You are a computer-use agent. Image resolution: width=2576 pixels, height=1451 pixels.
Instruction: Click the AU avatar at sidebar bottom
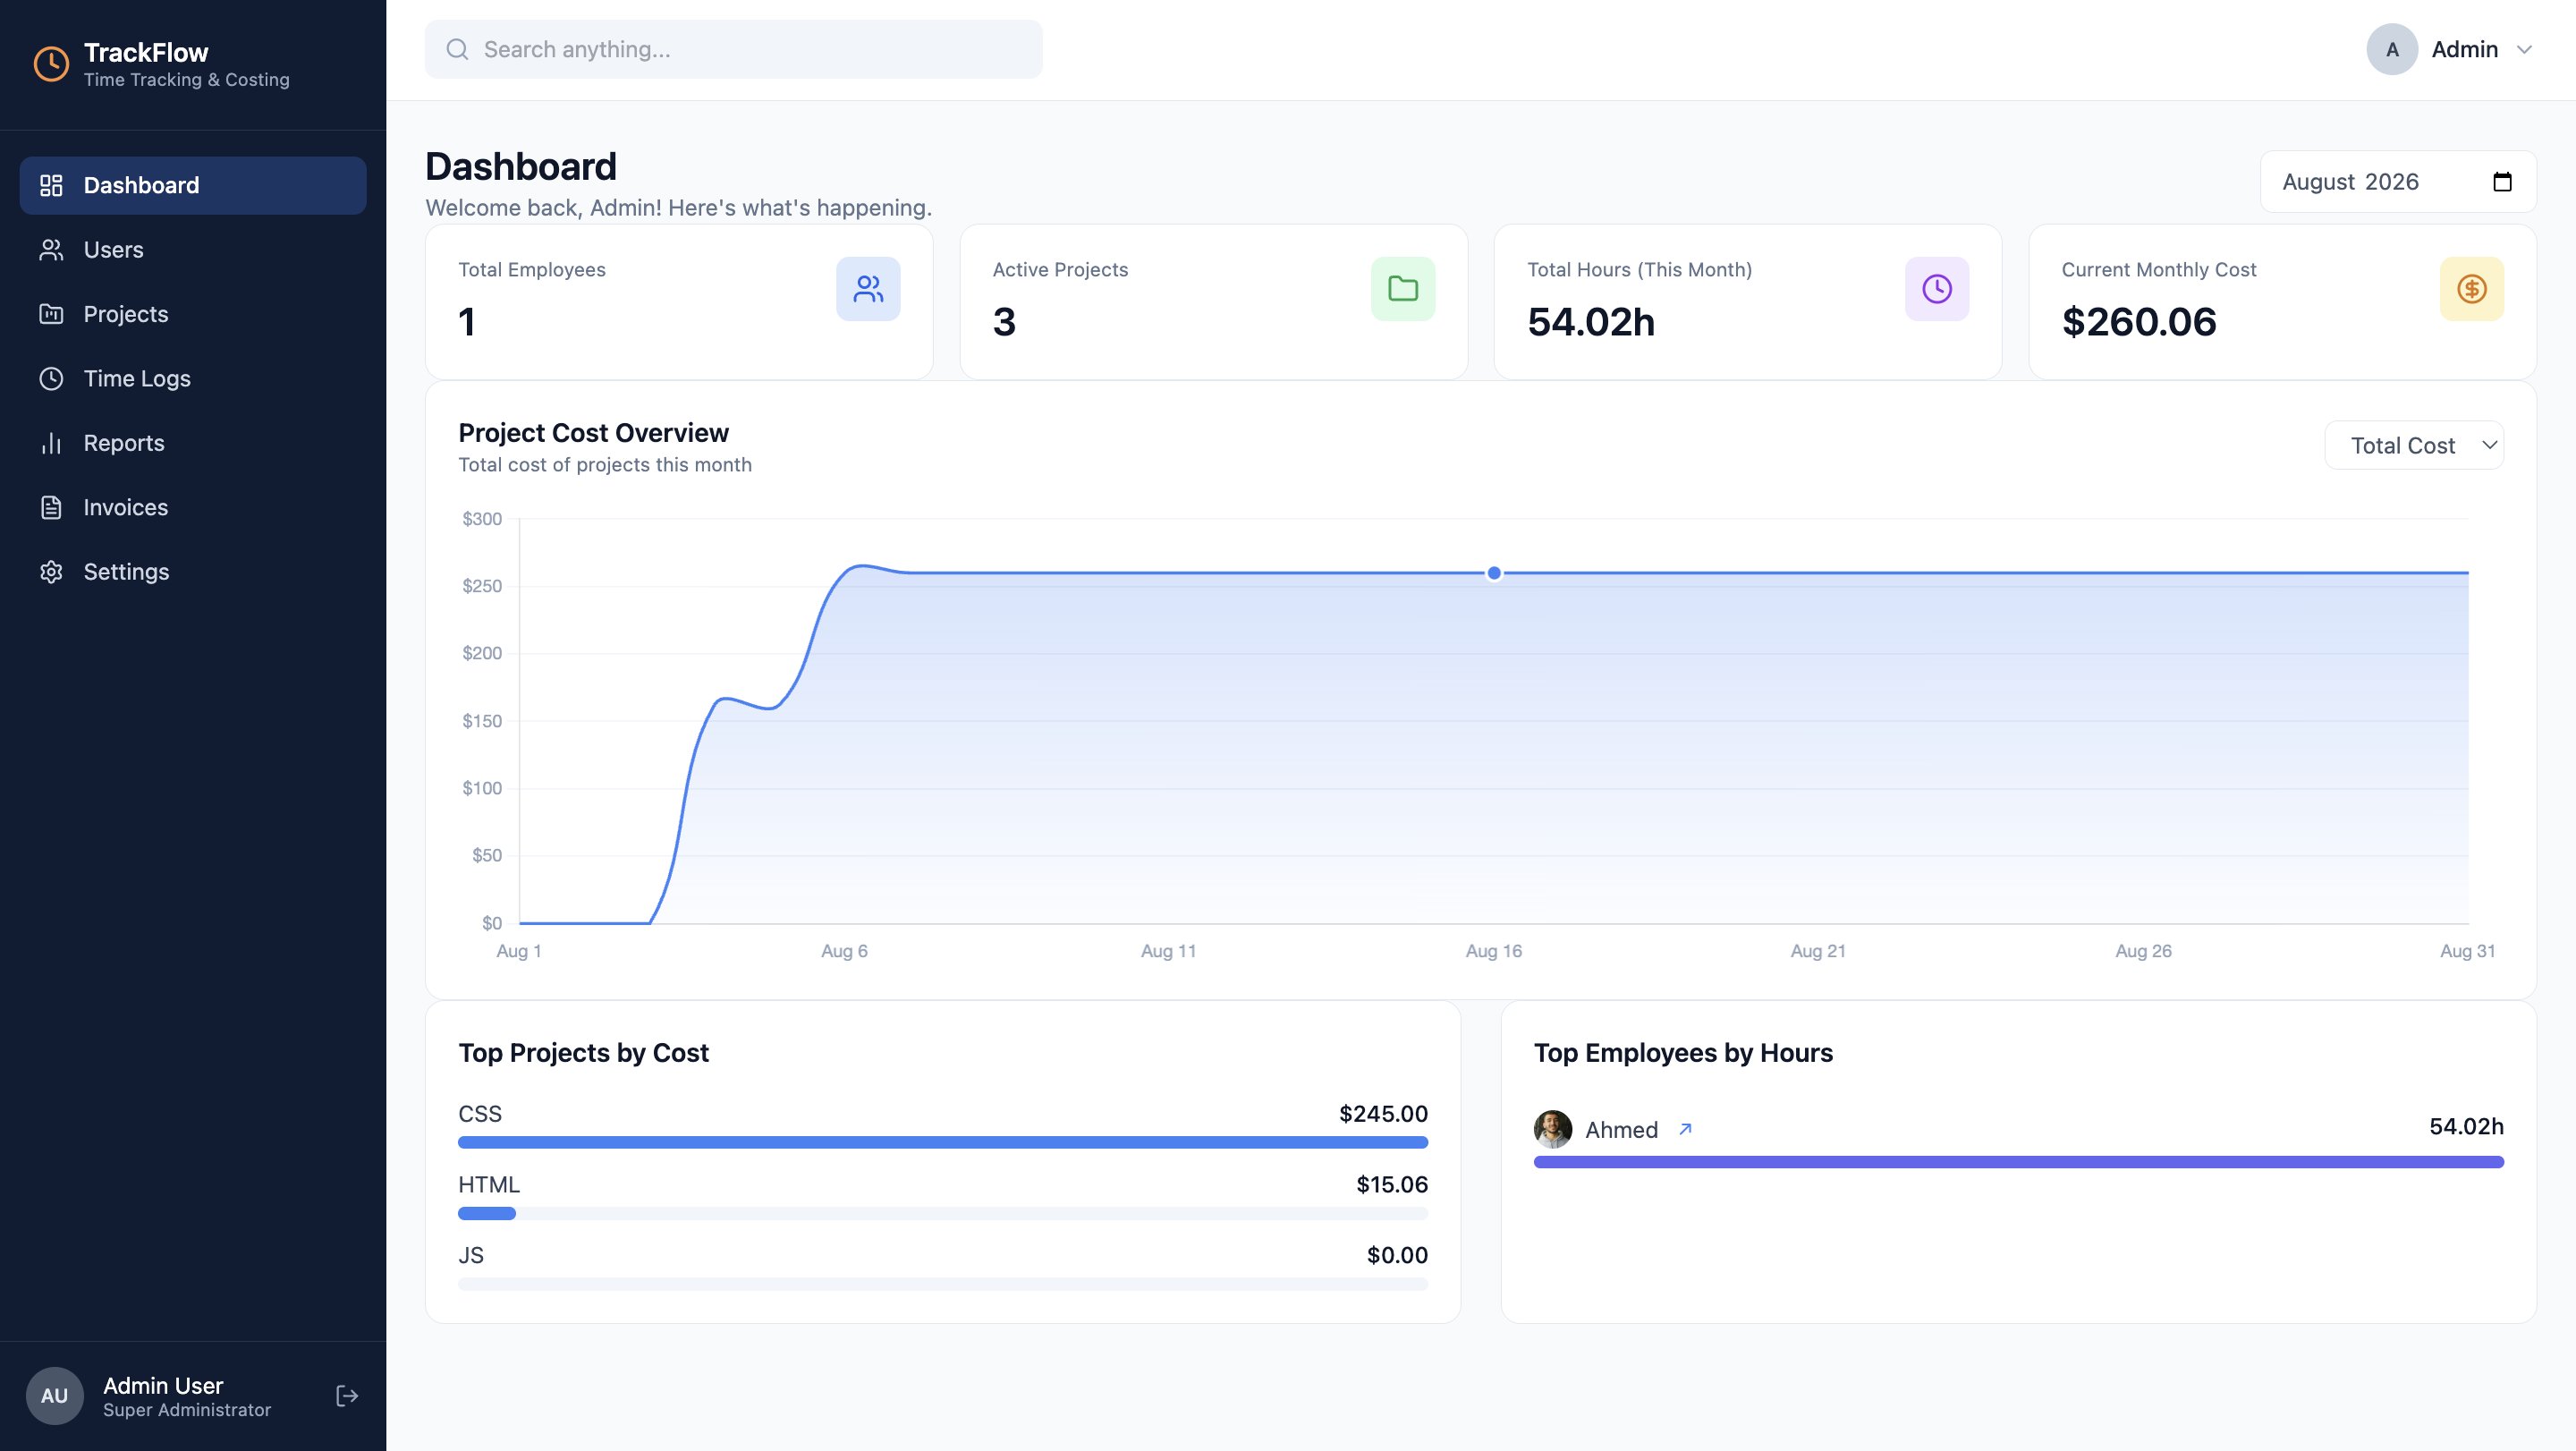[x=54, y=1396]
